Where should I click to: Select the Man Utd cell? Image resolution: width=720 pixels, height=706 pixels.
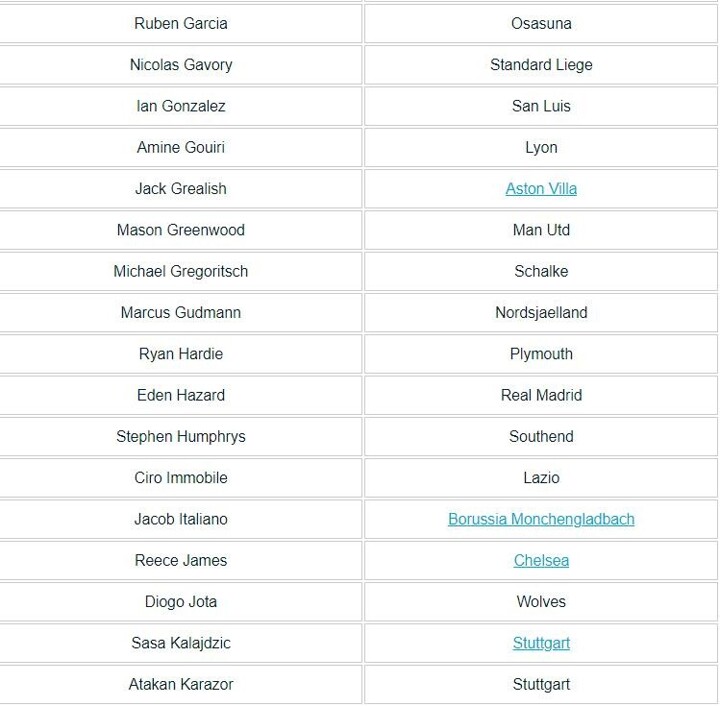541,230
